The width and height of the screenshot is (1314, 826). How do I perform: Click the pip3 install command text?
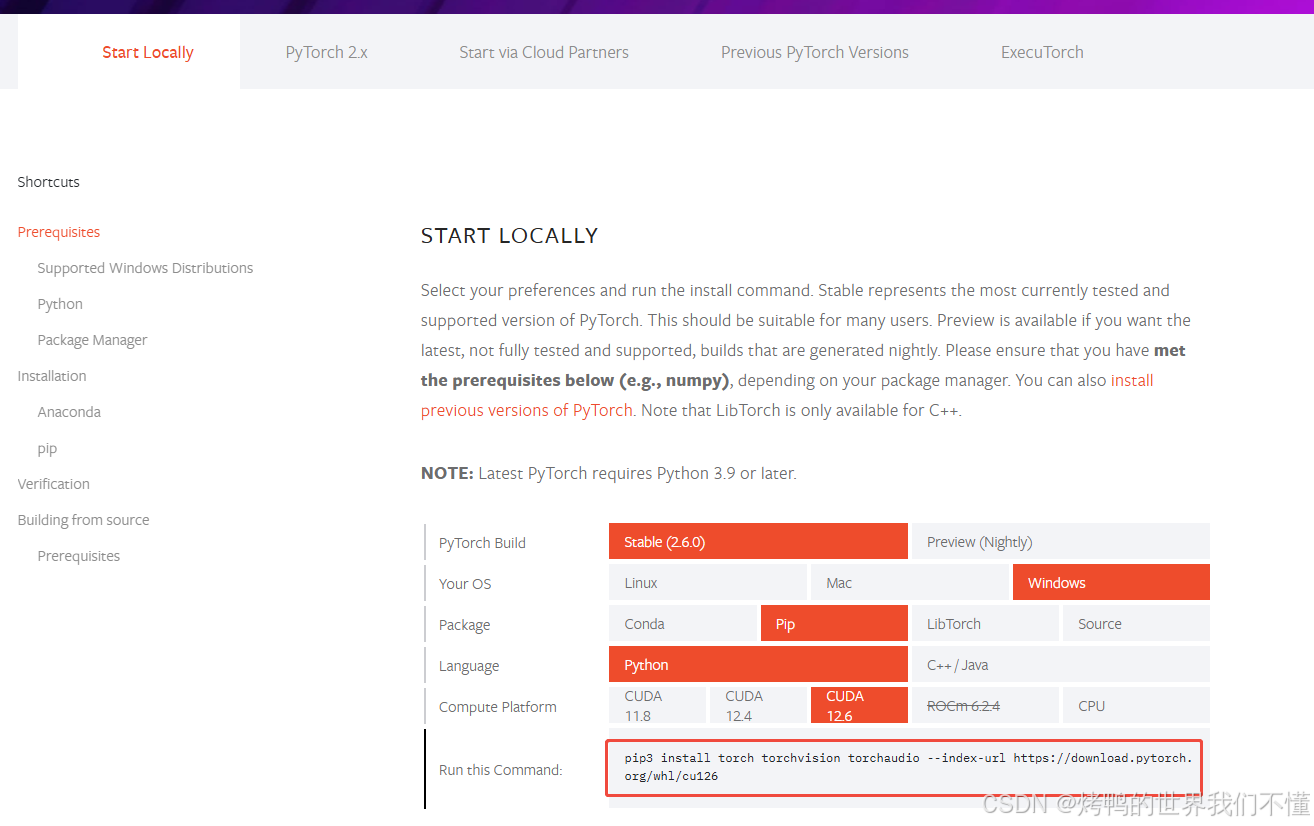907,767
